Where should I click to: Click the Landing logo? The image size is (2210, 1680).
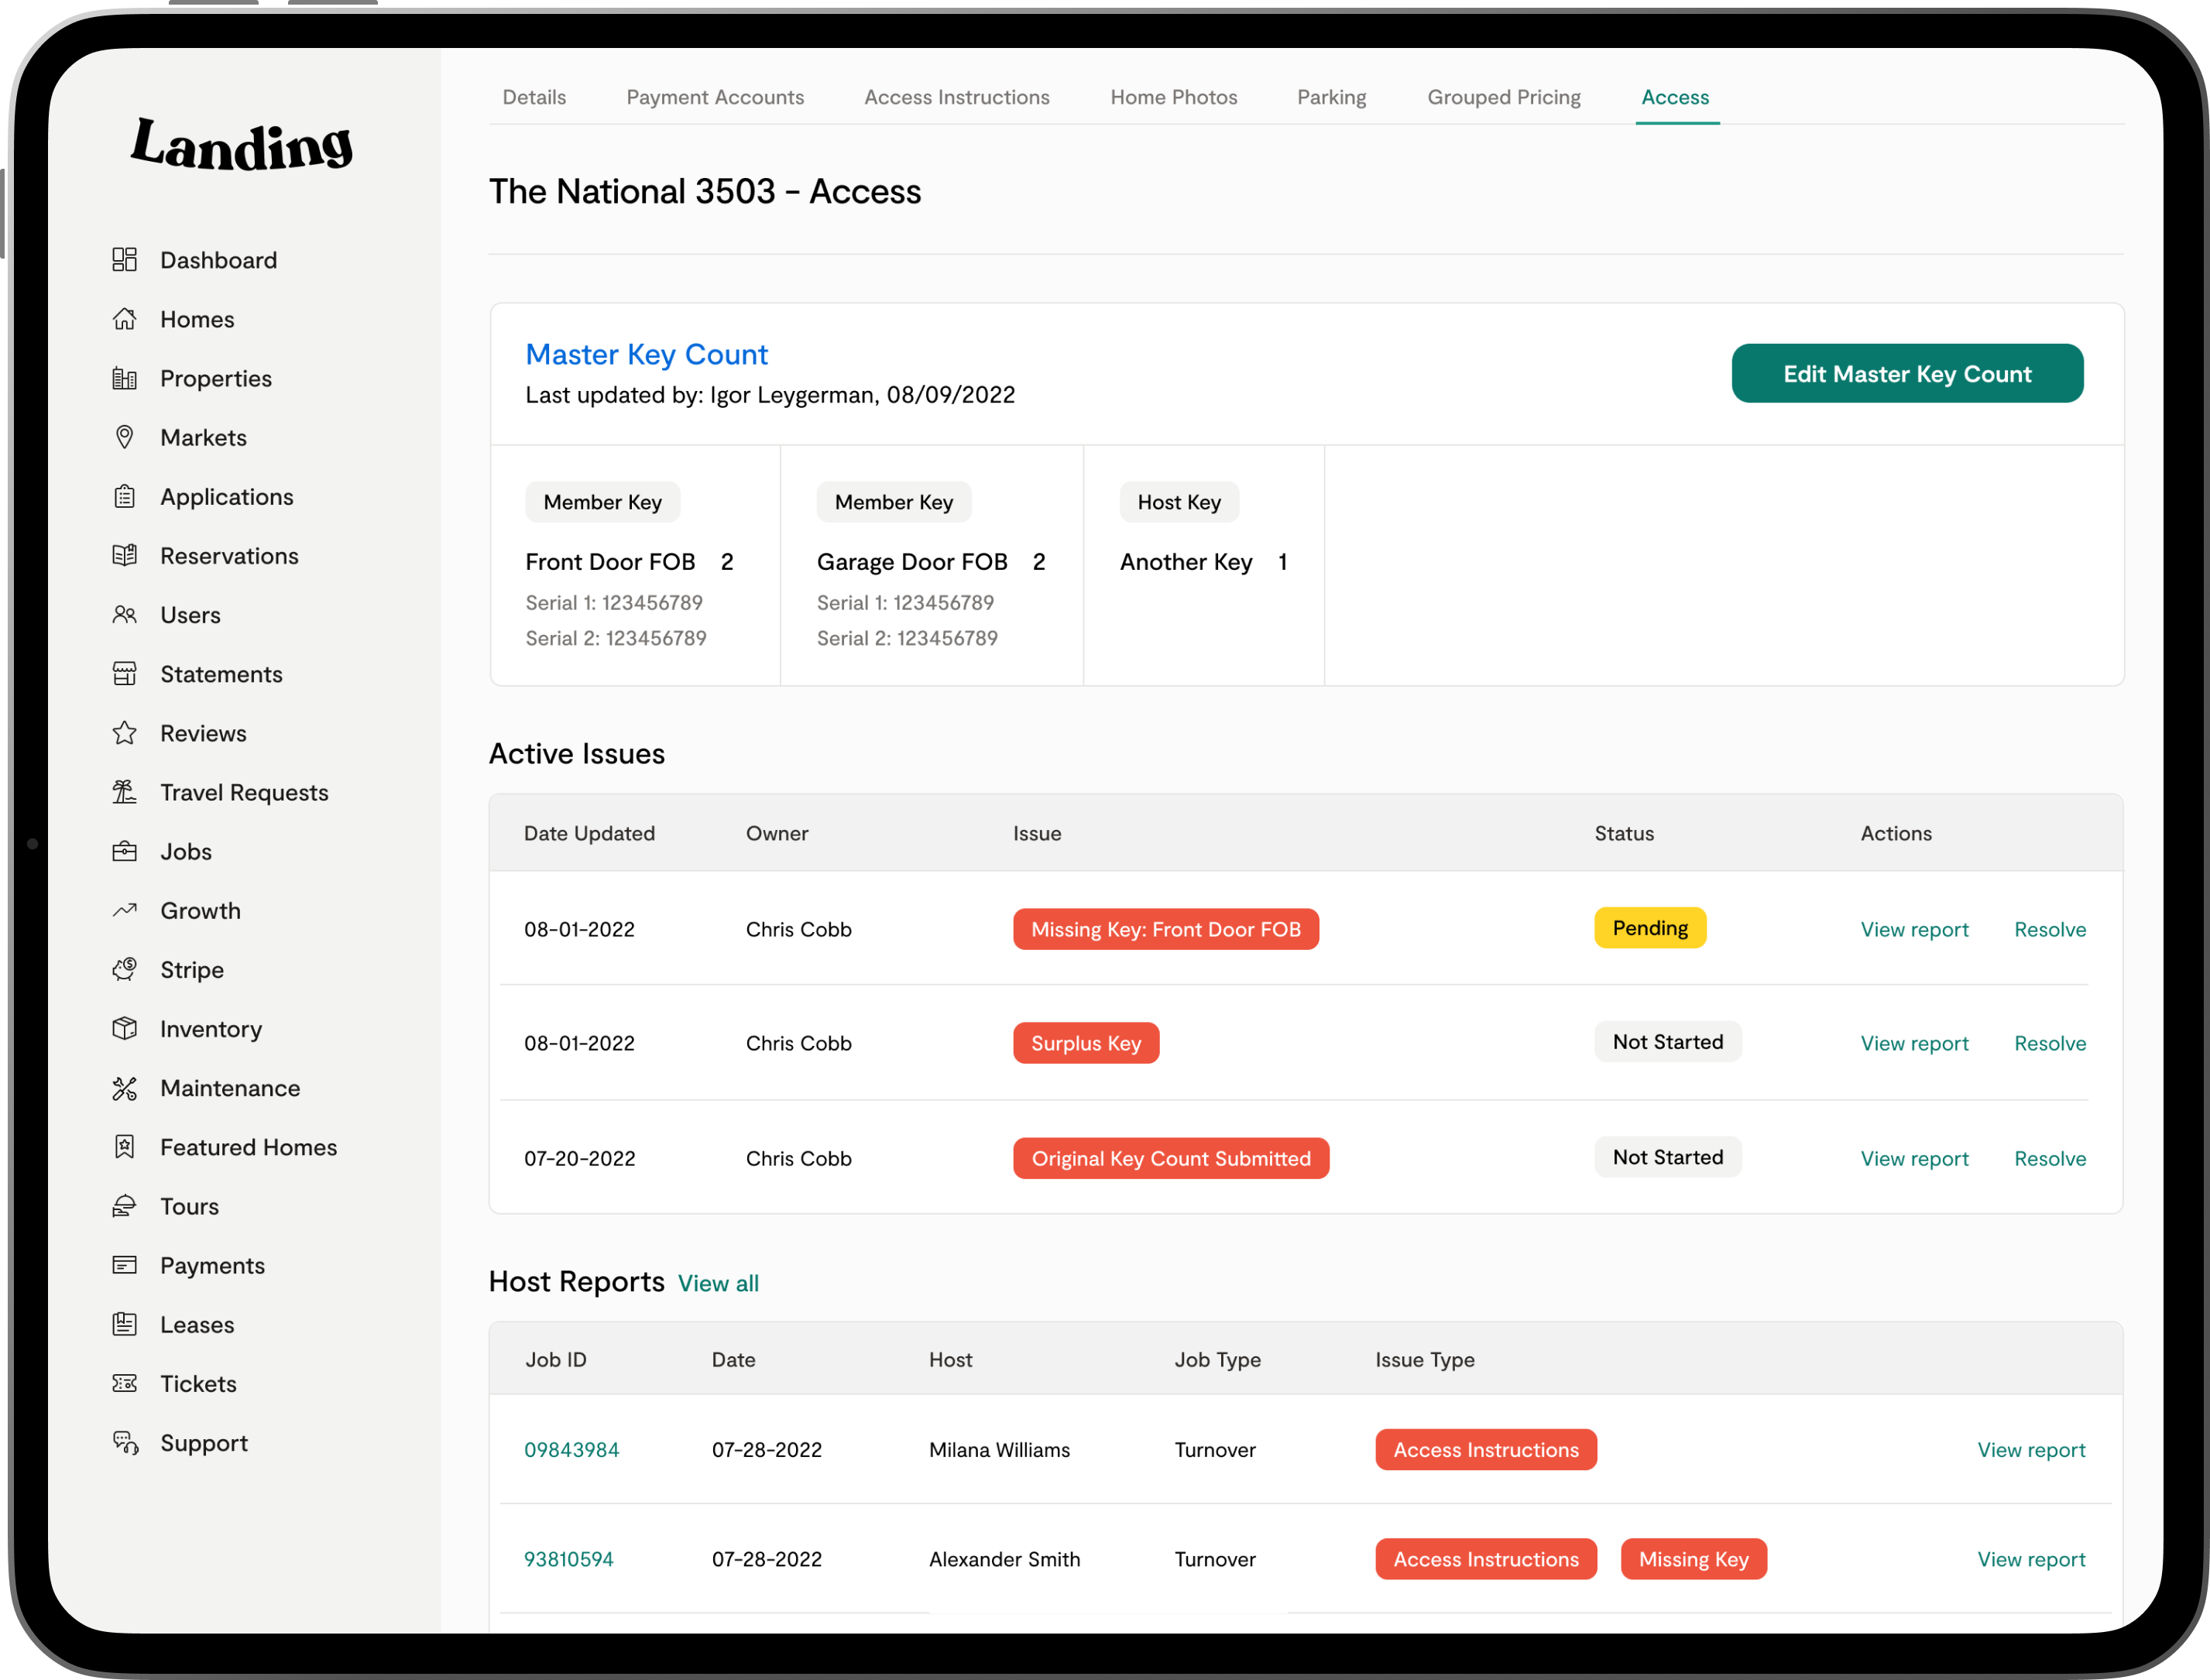pos(241,145)
